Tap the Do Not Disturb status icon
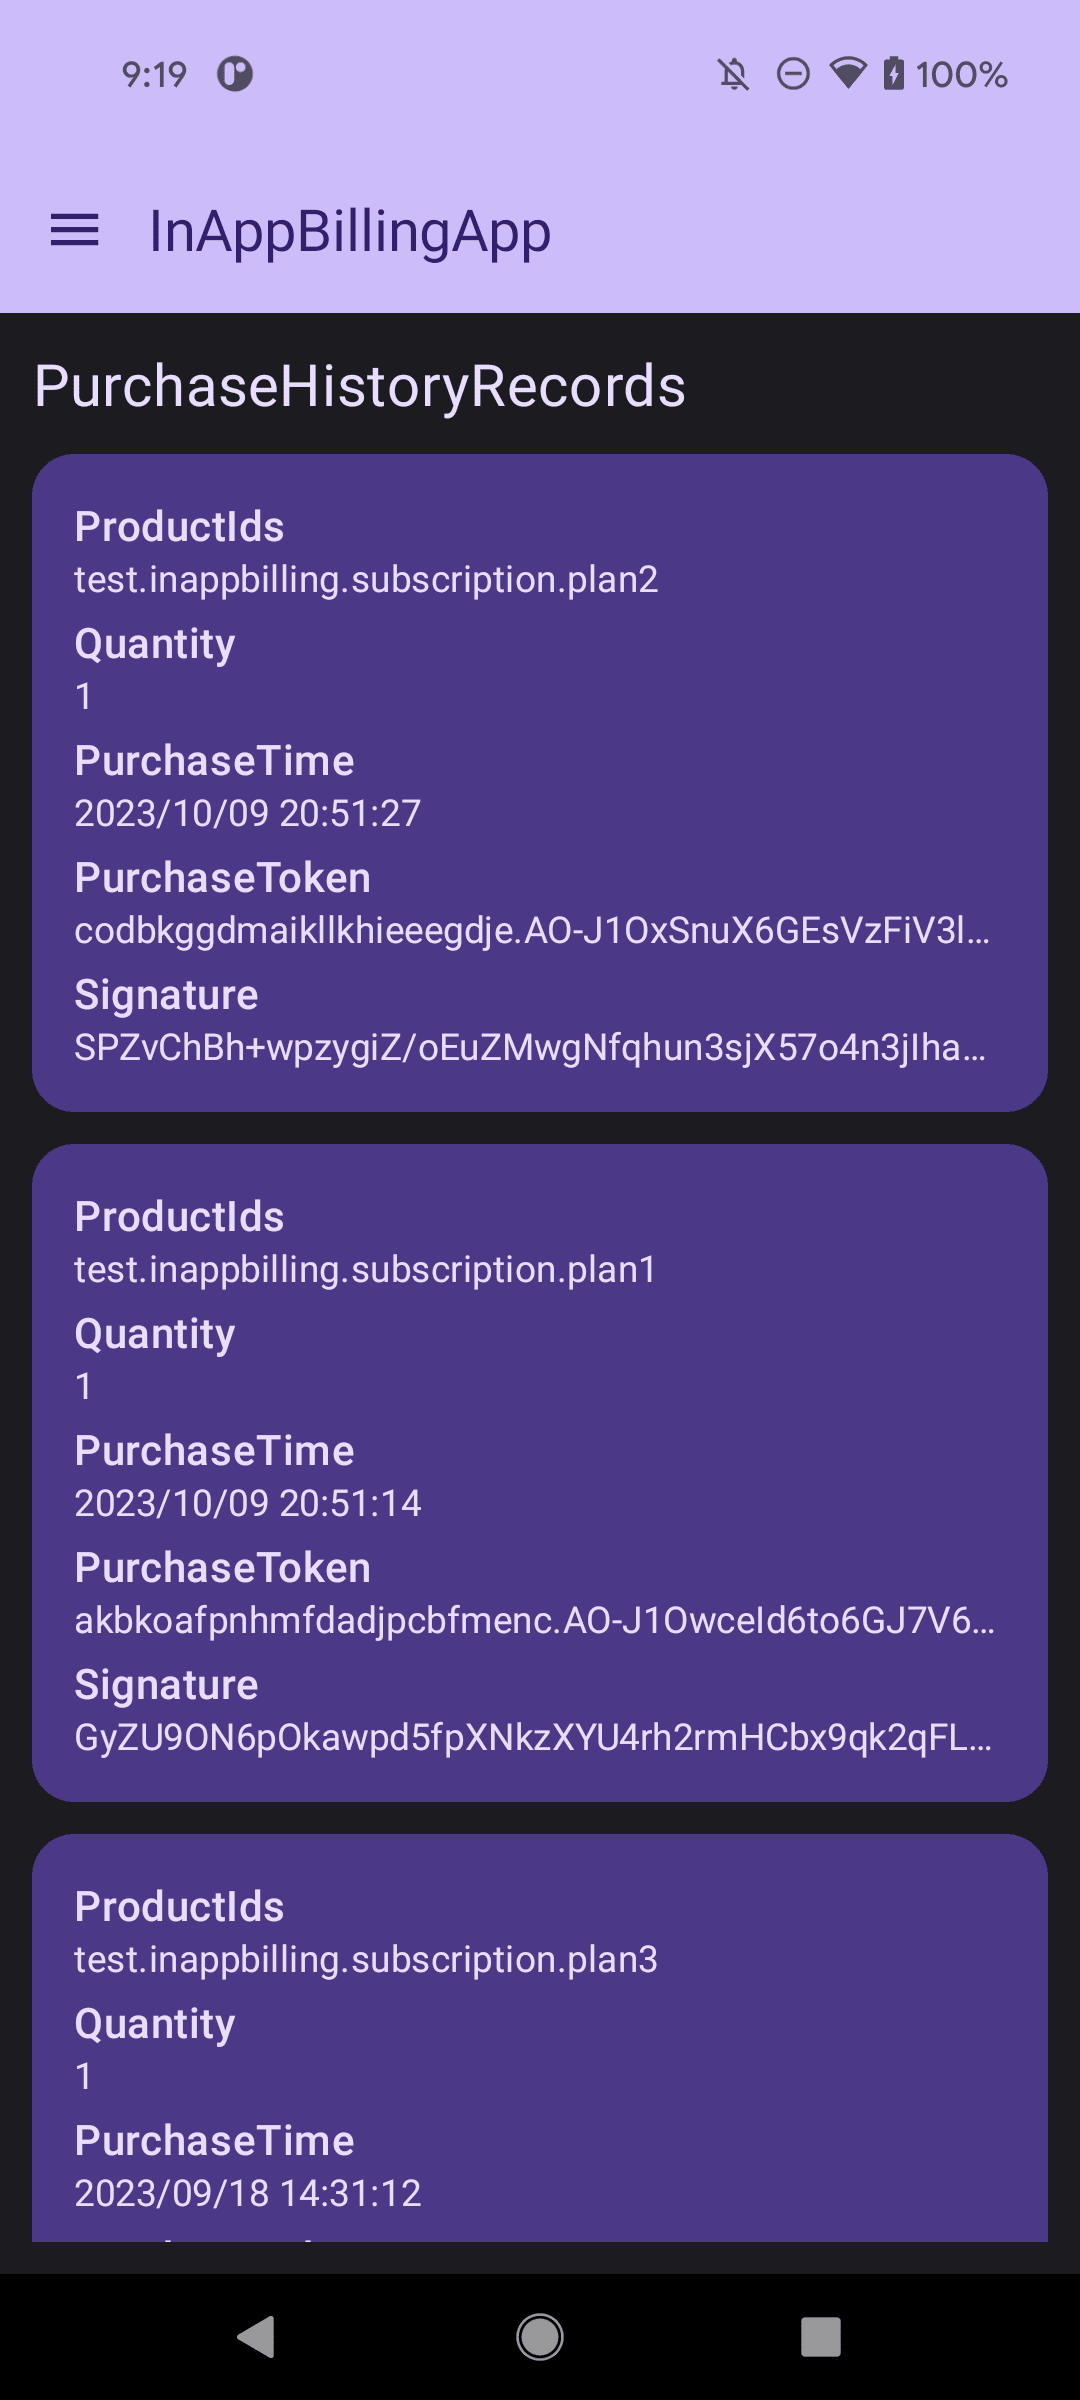Image resolution: width=1080 pixels, height=2400 pixels. [793, 74]
